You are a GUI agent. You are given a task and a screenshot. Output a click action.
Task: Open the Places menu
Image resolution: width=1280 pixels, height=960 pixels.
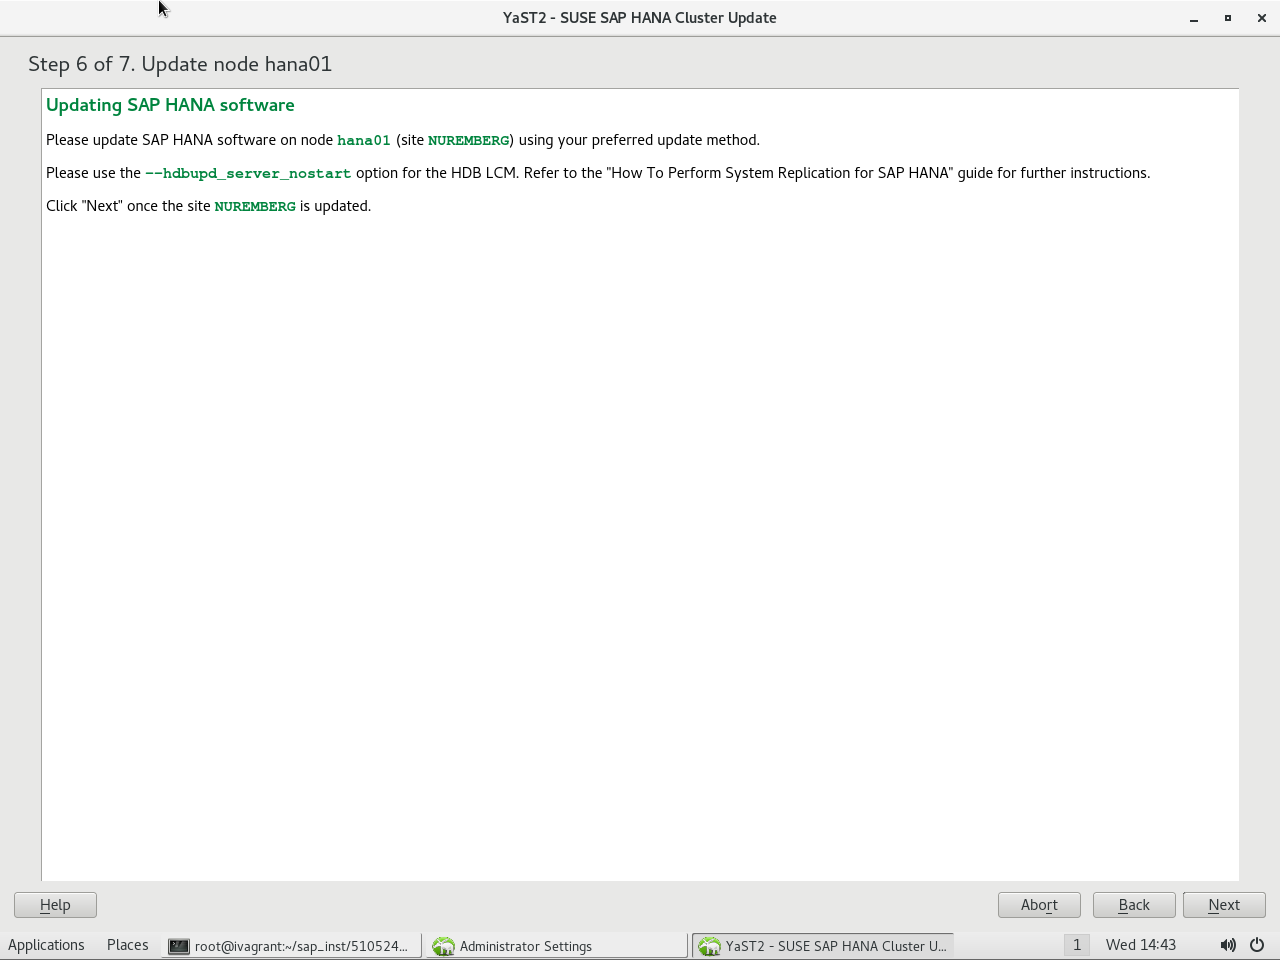click(x=127, y=945)
